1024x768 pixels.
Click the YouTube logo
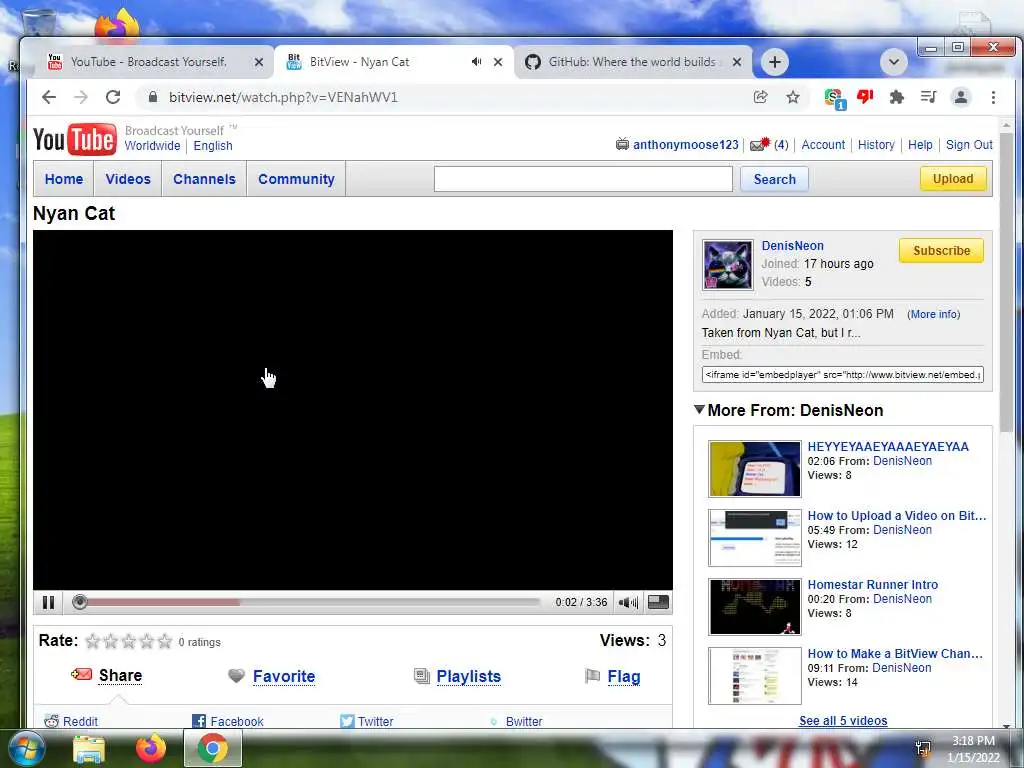[x=75, y=139]
